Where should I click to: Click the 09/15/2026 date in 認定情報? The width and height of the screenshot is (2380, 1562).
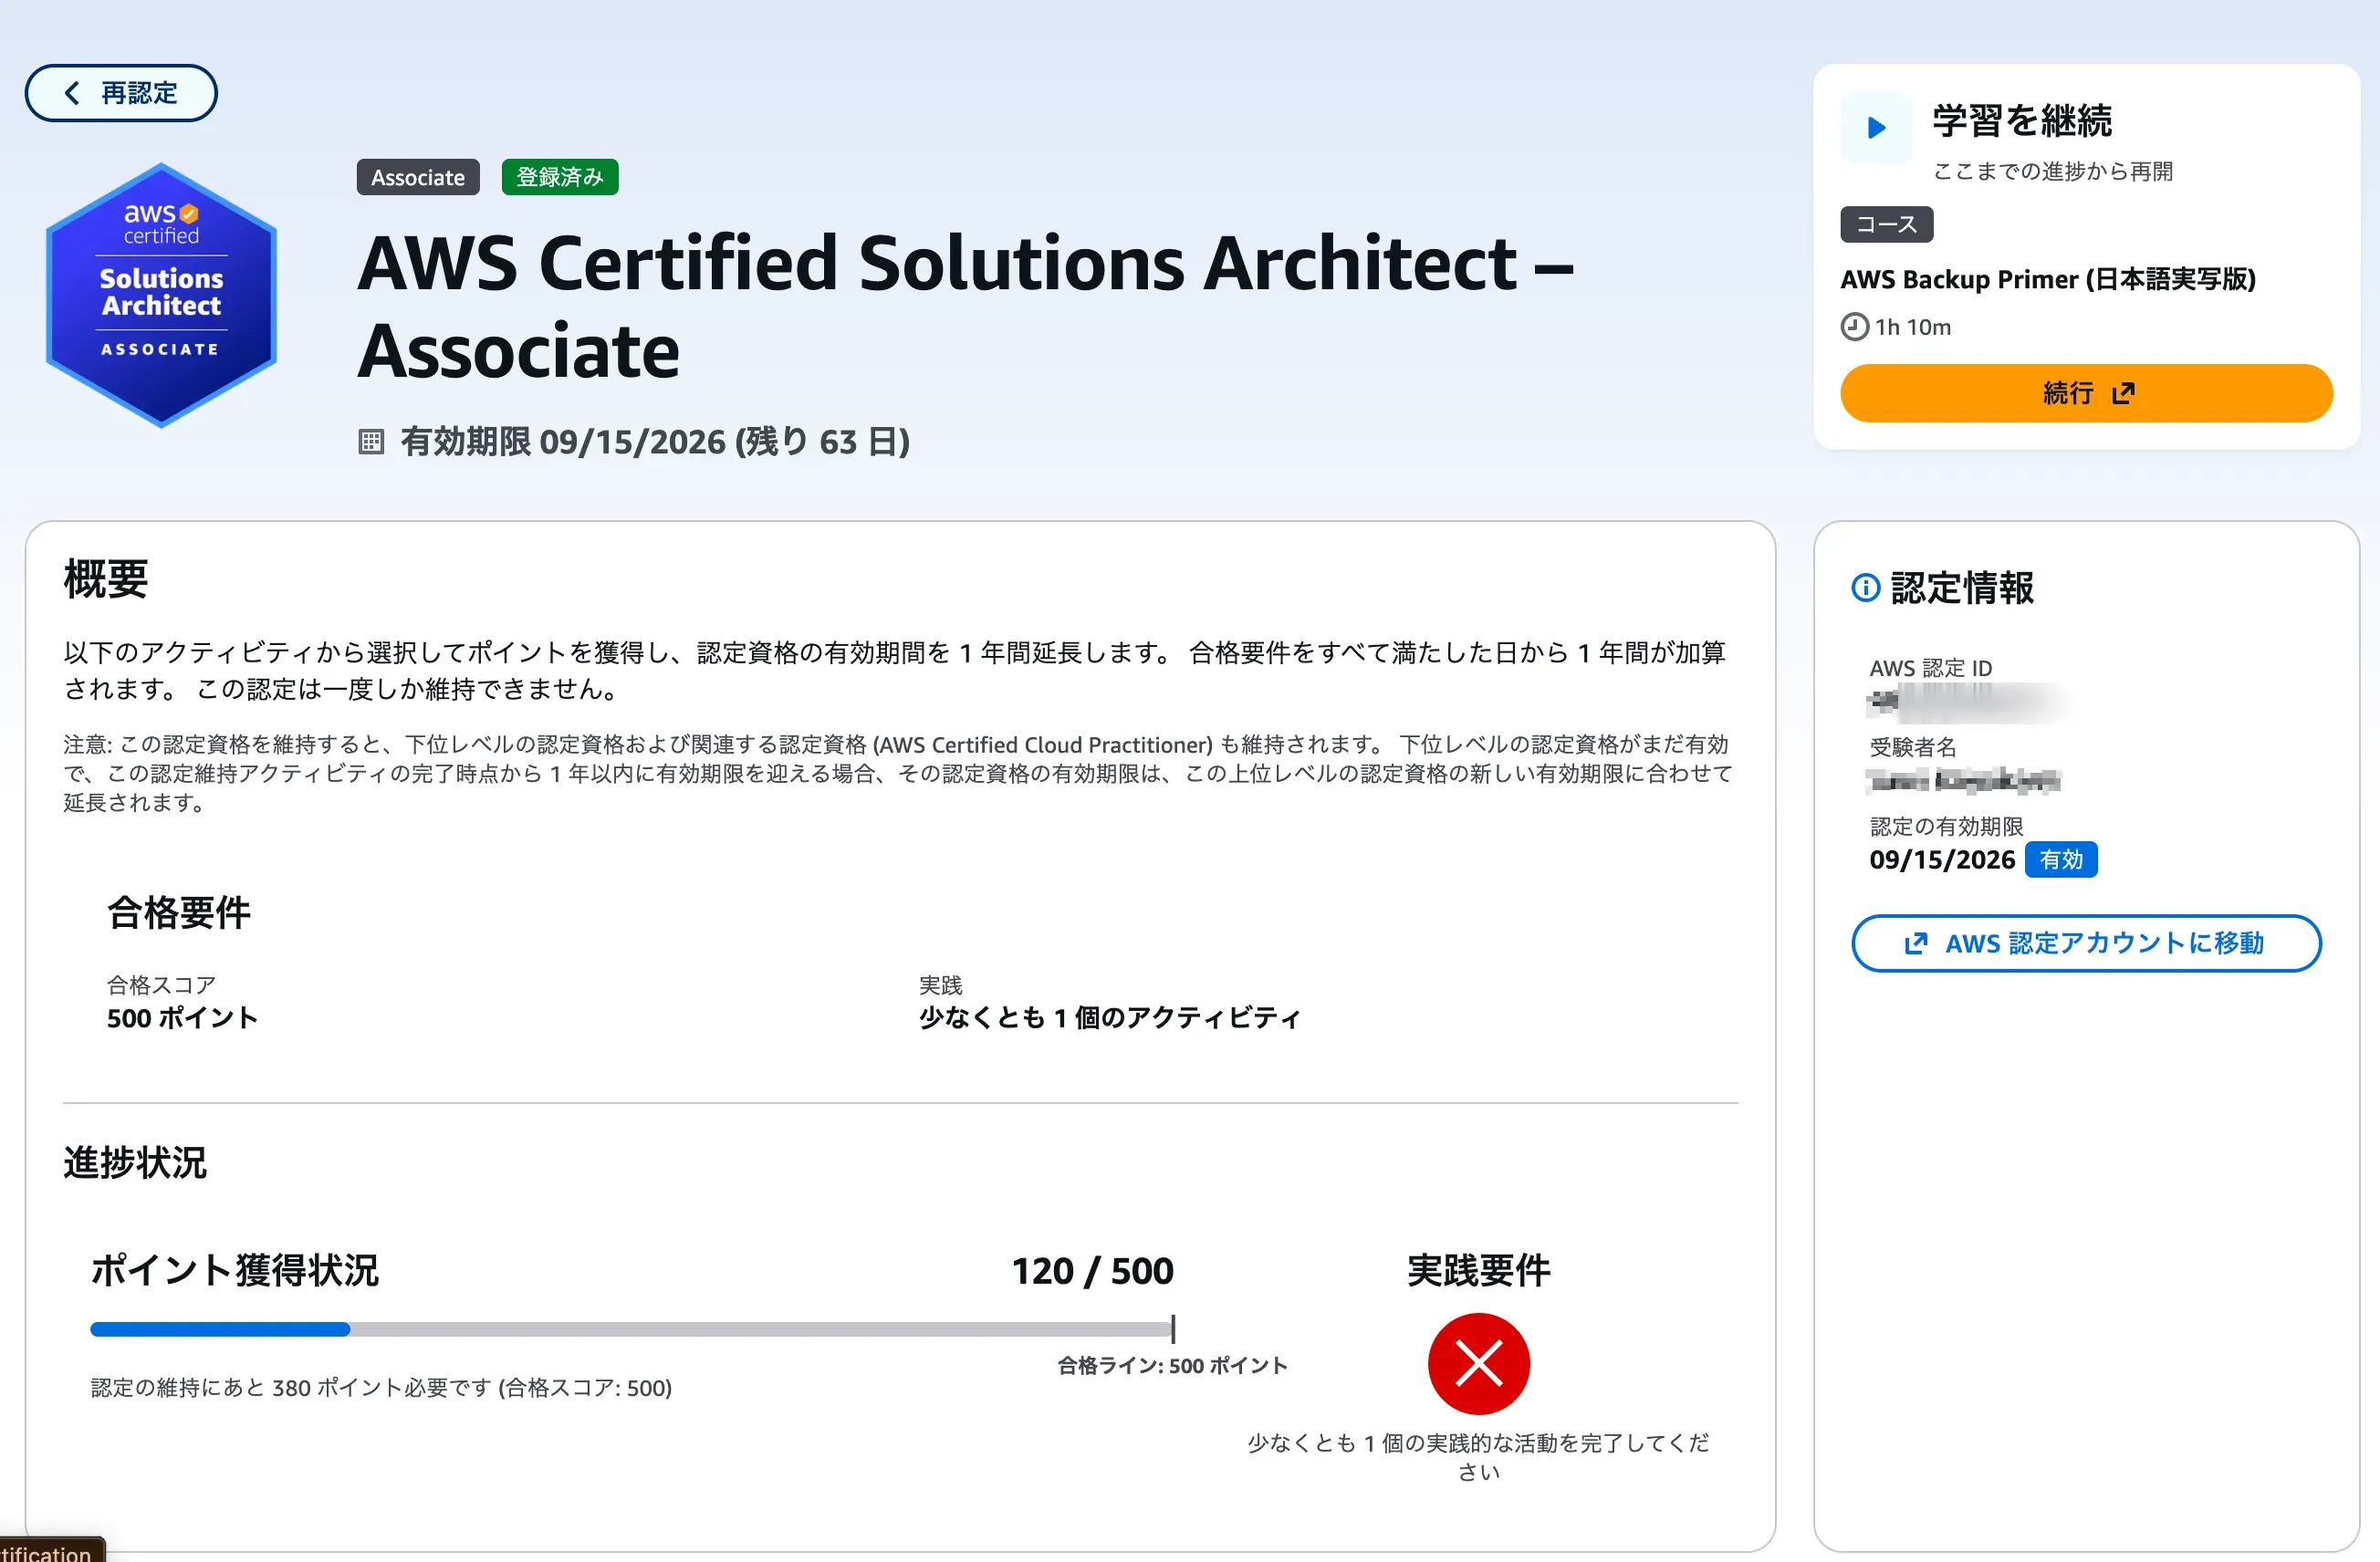tap(1942, 860)
